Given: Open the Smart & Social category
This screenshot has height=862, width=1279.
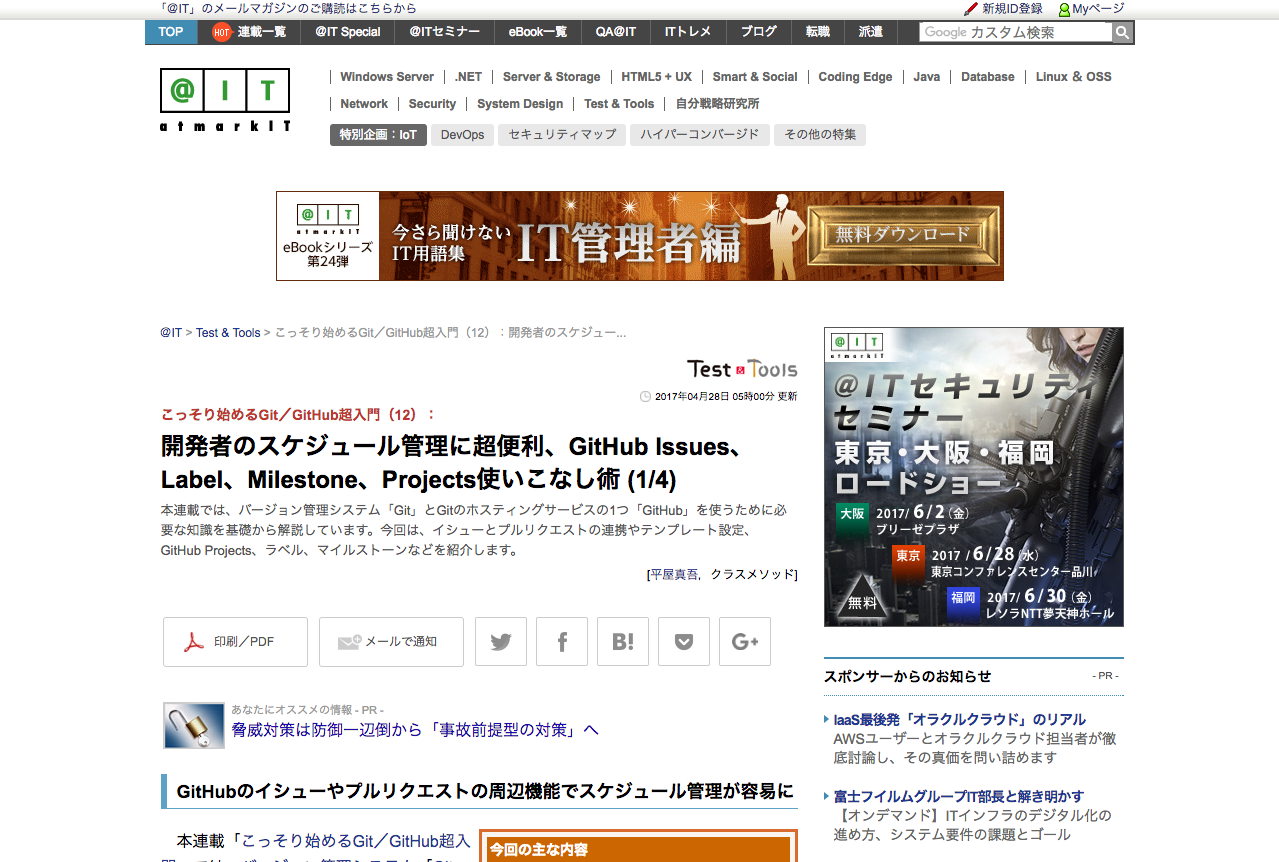Looking at the screenshot, I should point(755,77).
